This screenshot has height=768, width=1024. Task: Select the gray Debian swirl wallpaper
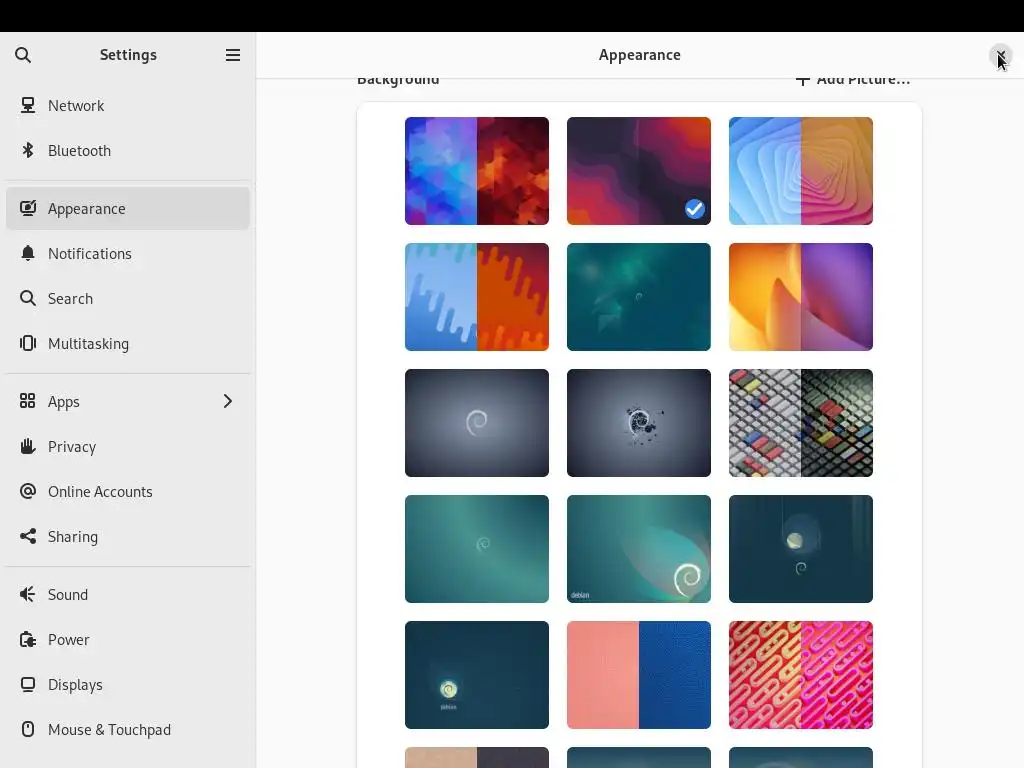(477, 423)
